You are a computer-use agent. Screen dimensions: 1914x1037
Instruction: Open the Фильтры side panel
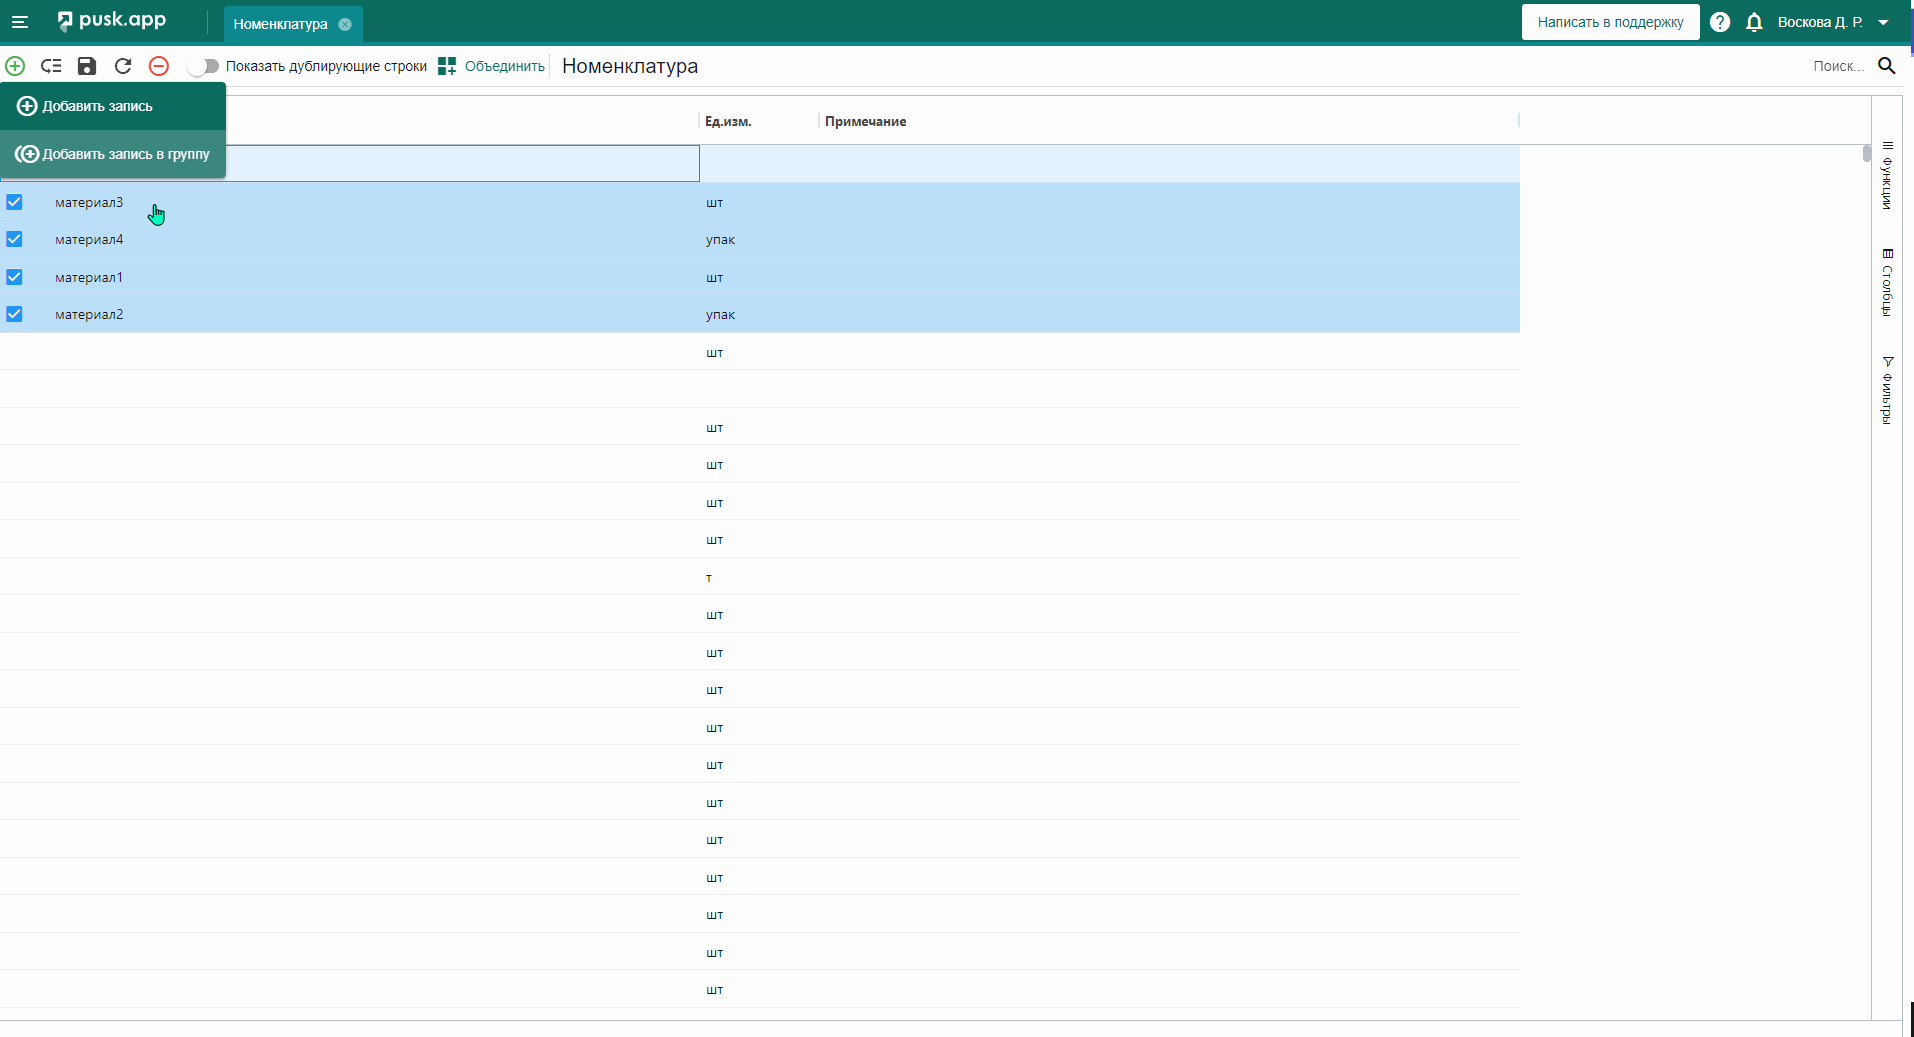click(1887, 390)
